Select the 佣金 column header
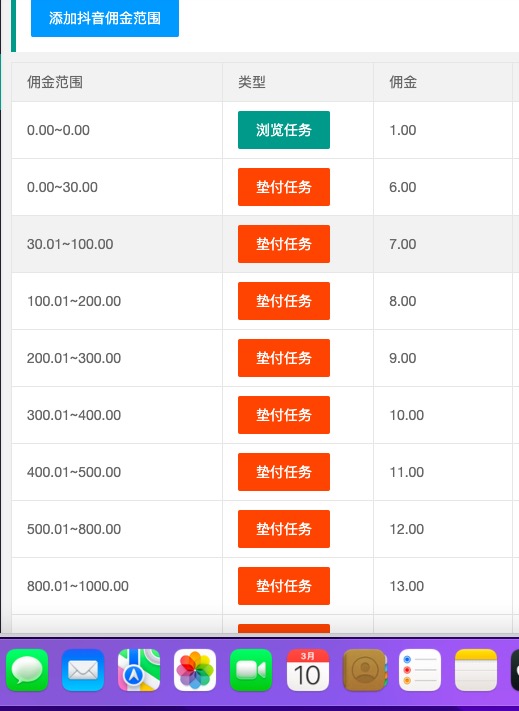 pos(443,82)
